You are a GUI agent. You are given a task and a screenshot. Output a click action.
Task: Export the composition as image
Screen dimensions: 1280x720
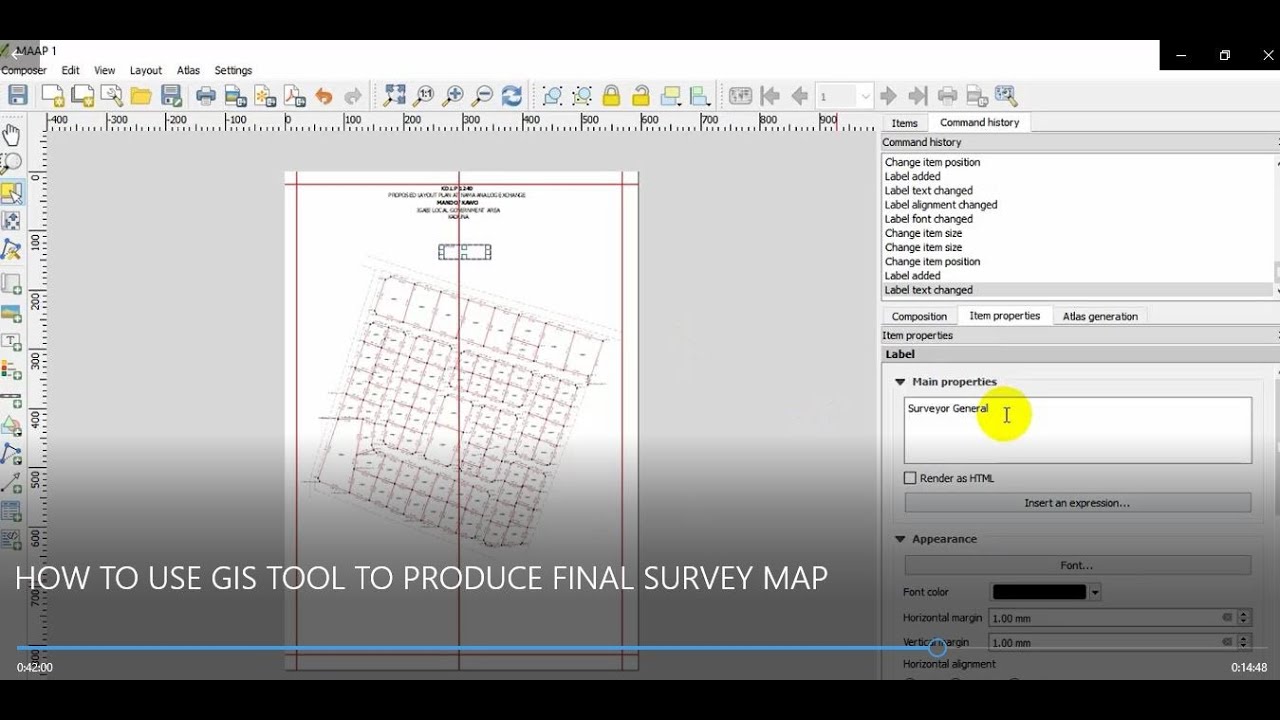point(236,96)
